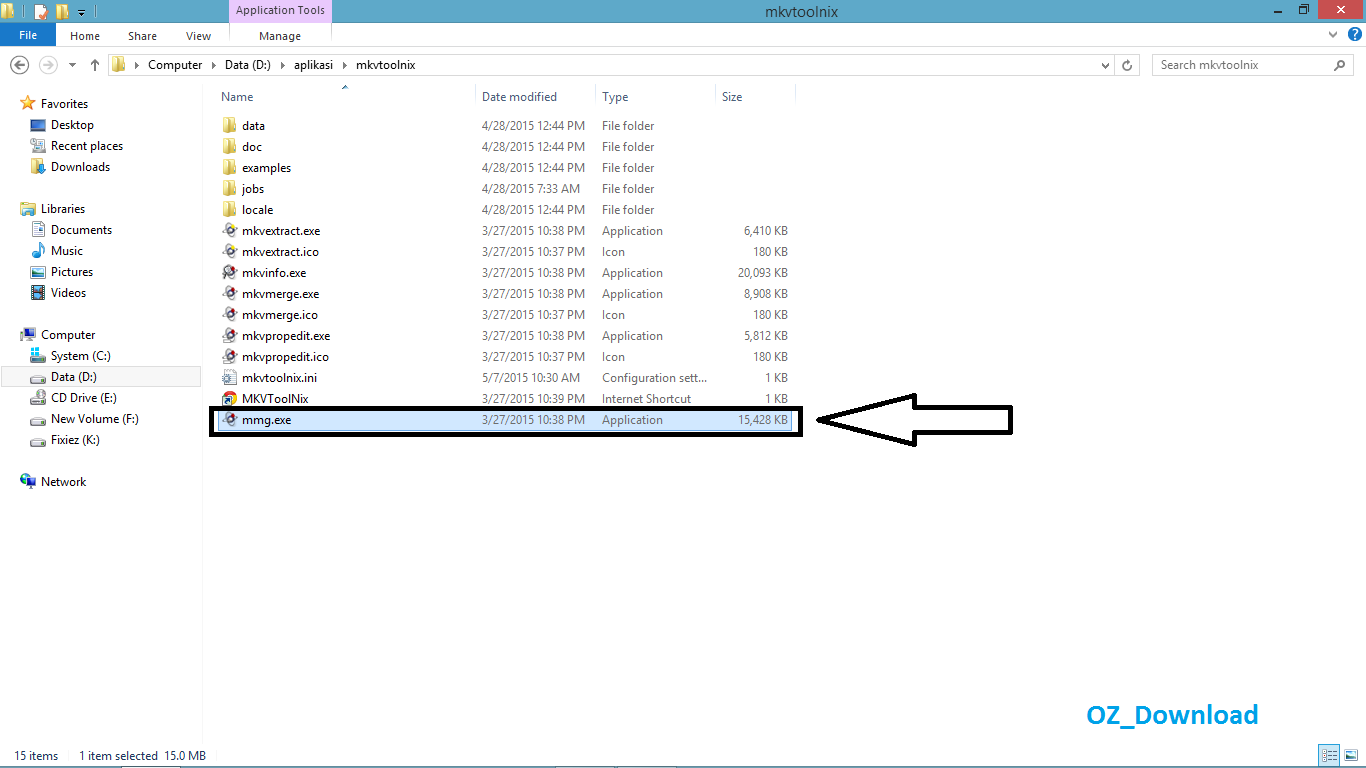
Task: Open Recent places under Favorites
Action: point(87,146)
